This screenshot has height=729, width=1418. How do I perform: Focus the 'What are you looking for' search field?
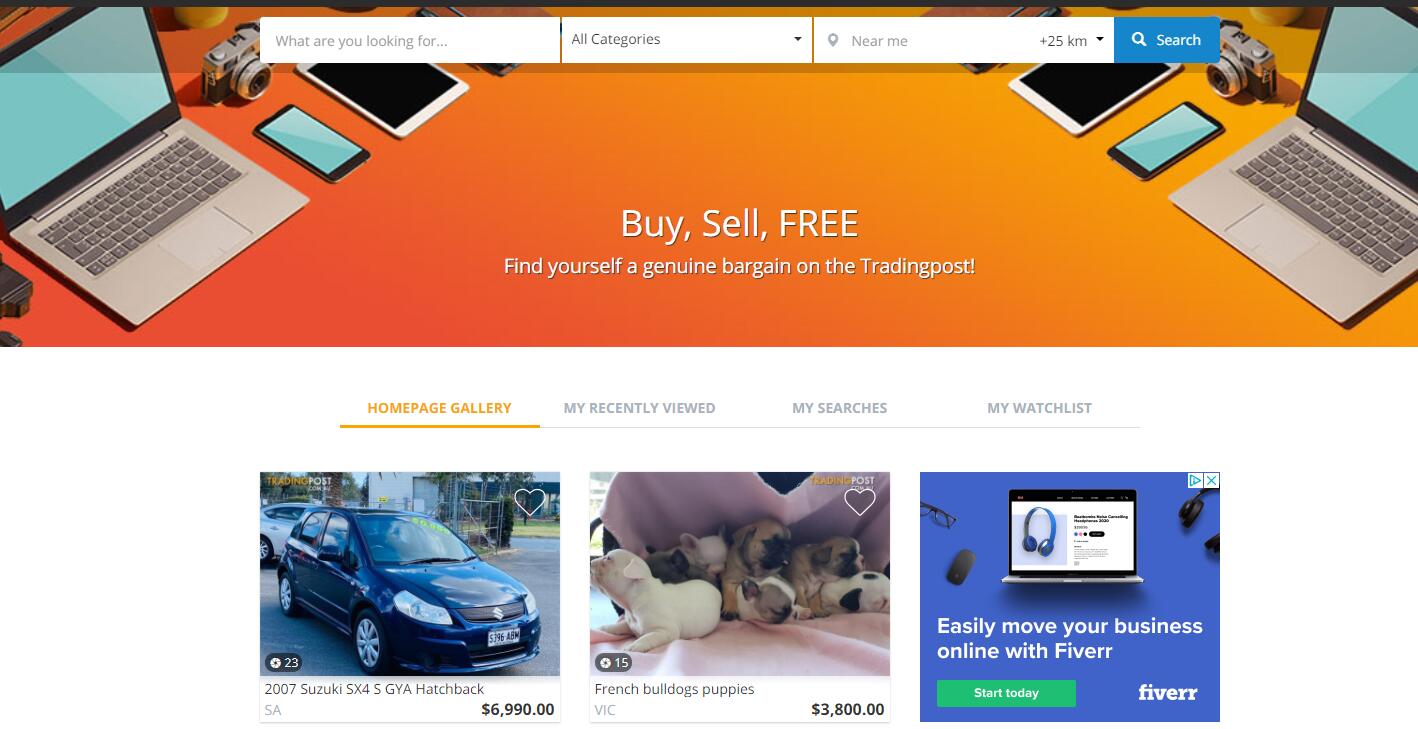[410, 40]
